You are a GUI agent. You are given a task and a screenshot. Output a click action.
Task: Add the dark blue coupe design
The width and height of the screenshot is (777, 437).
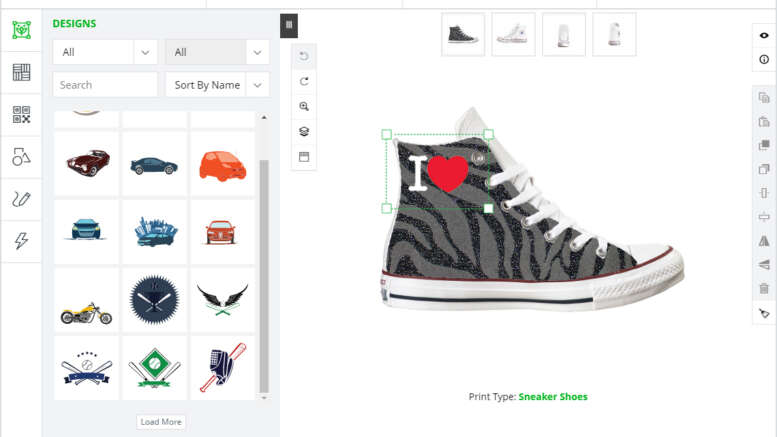(155, 164)
